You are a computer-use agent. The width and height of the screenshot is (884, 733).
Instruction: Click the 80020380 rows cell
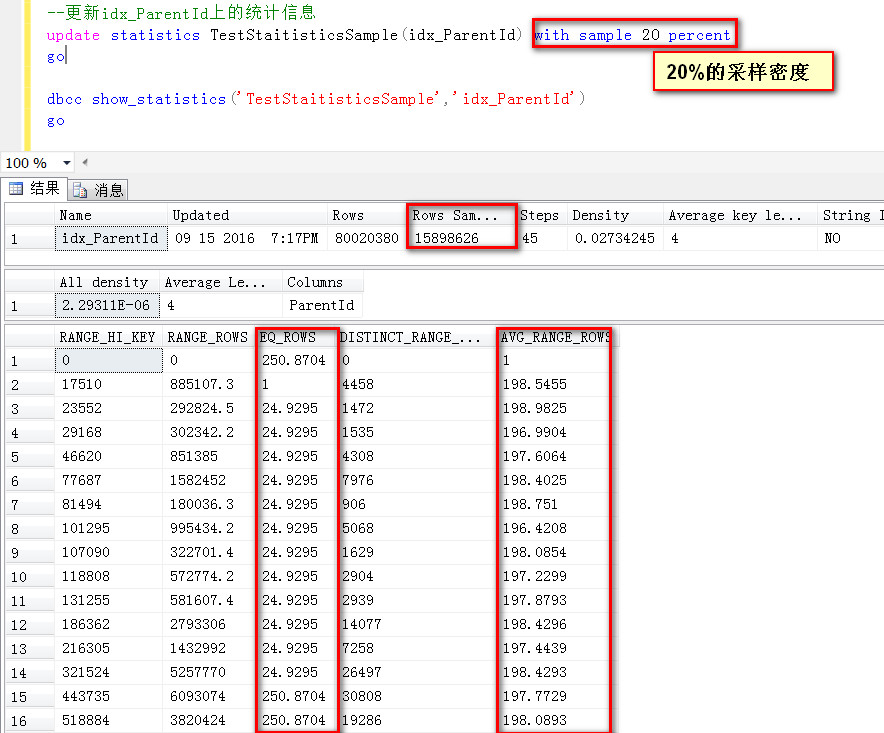point(366,238)
